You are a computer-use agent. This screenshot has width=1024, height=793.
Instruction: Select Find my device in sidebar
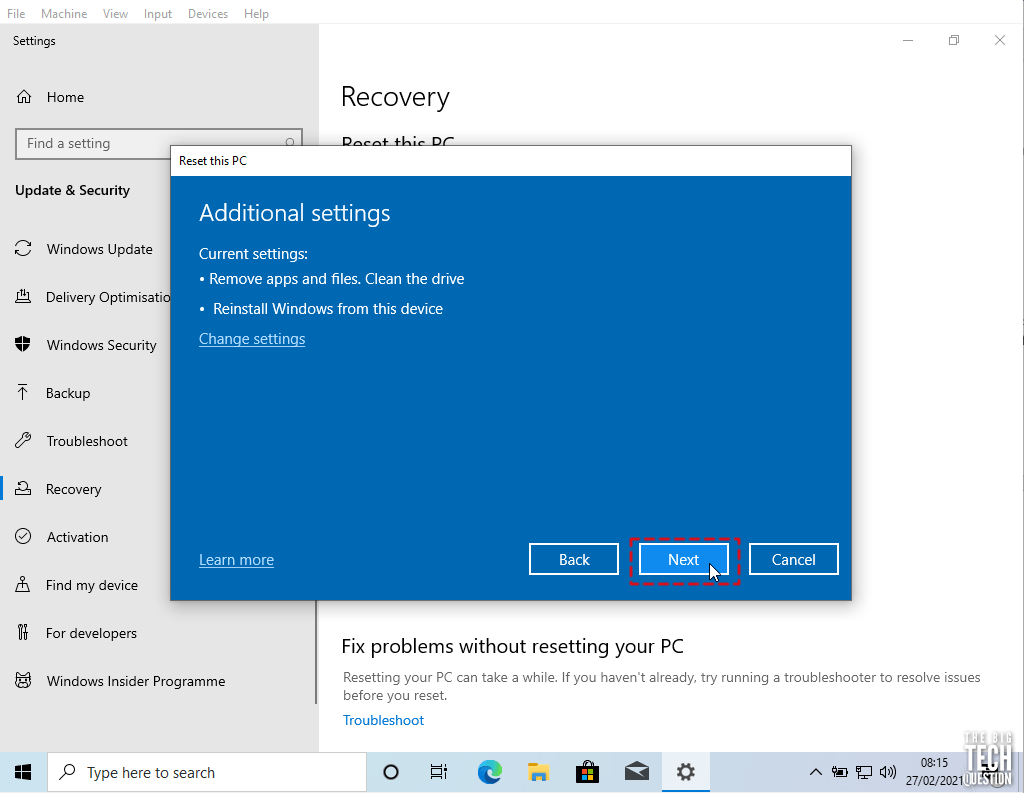tap(91, 585)
